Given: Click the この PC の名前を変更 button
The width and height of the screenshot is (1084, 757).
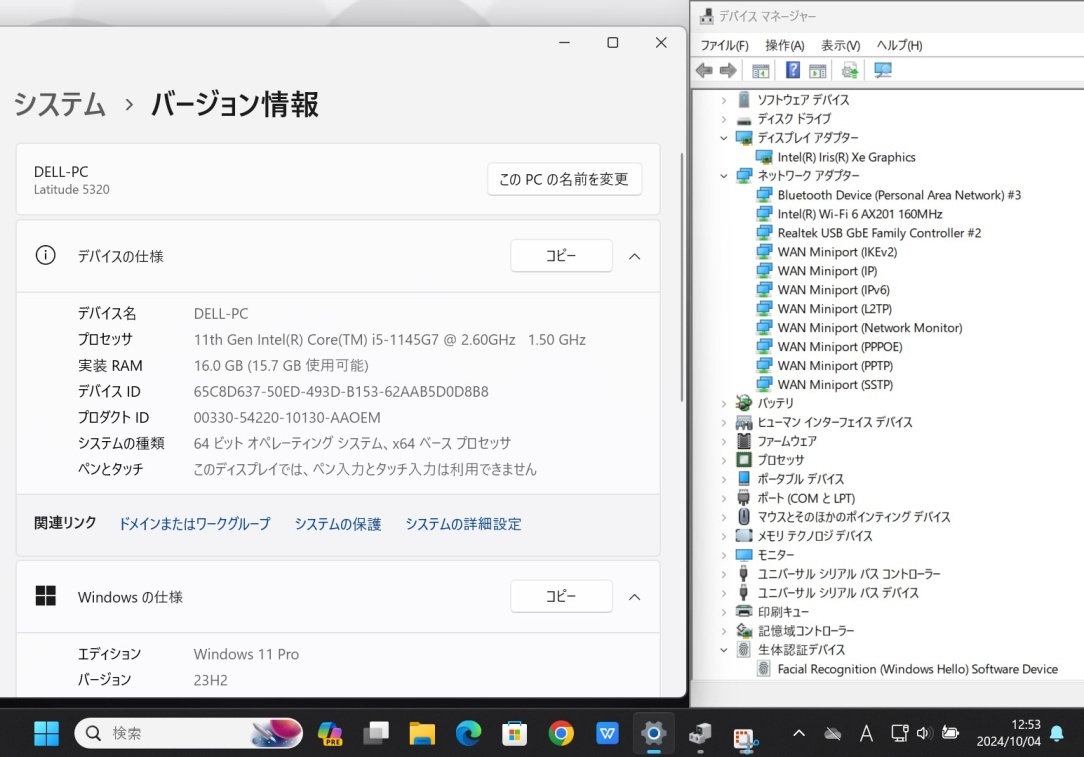Looking at the screenshot, I should (x=564, y=179).
